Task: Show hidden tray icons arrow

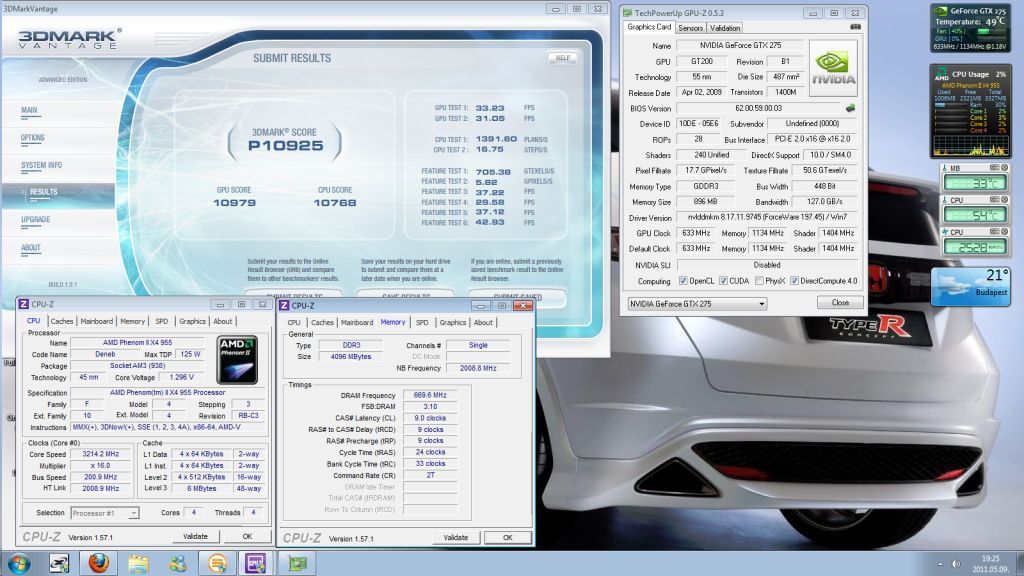Action: [x=940, y=564]
